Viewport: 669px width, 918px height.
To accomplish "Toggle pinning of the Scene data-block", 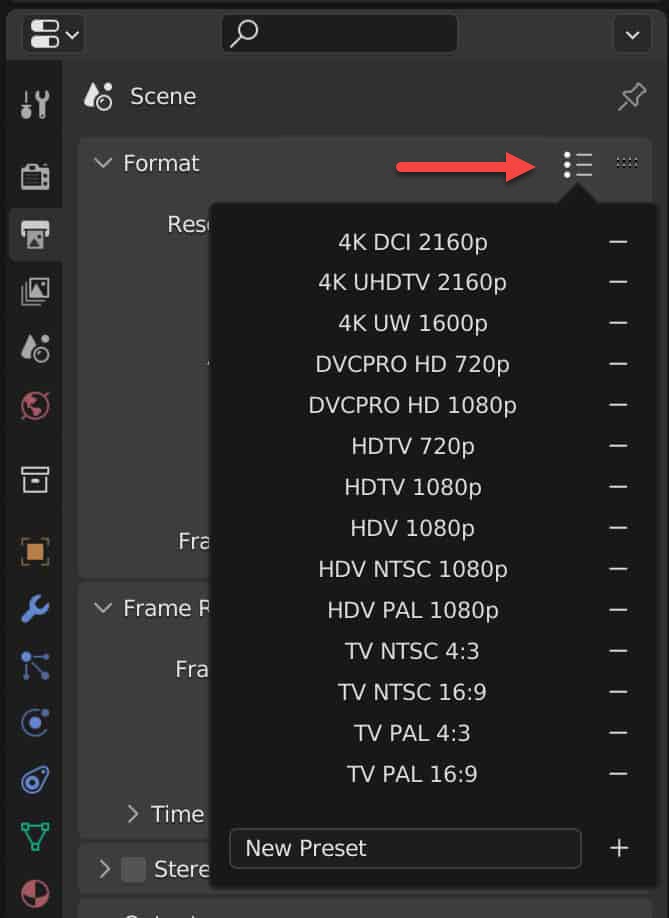I will (x=631, y=97).
